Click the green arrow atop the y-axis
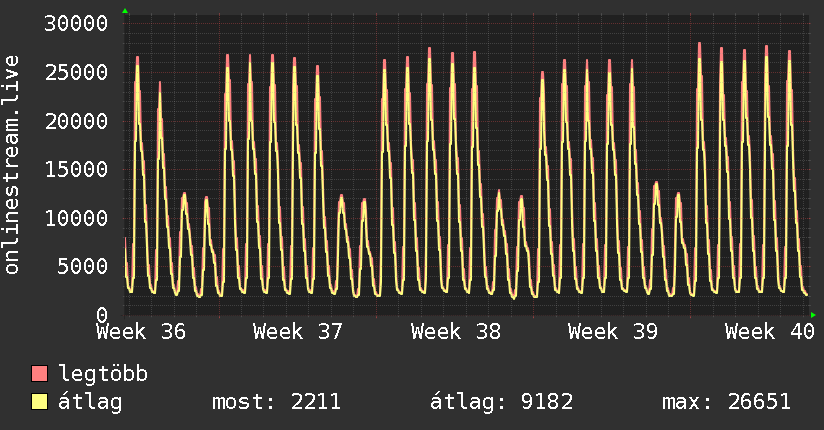Viewport: 824px width, 430px height. tap(125, 11)
